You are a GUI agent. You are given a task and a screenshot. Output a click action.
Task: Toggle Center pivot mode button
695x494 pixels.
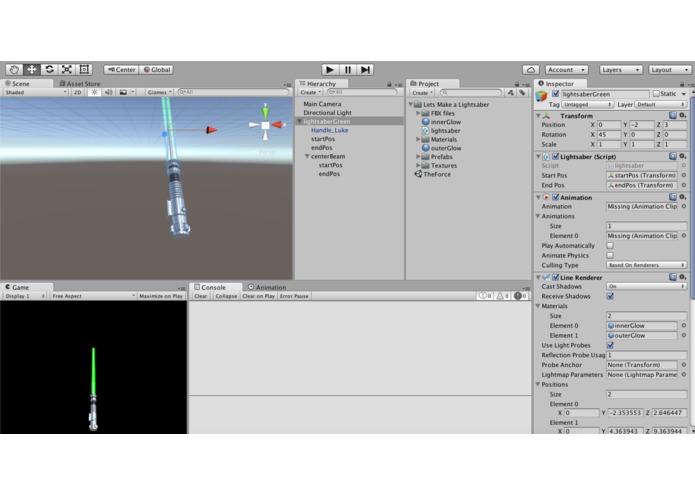(x=121, y=70)
